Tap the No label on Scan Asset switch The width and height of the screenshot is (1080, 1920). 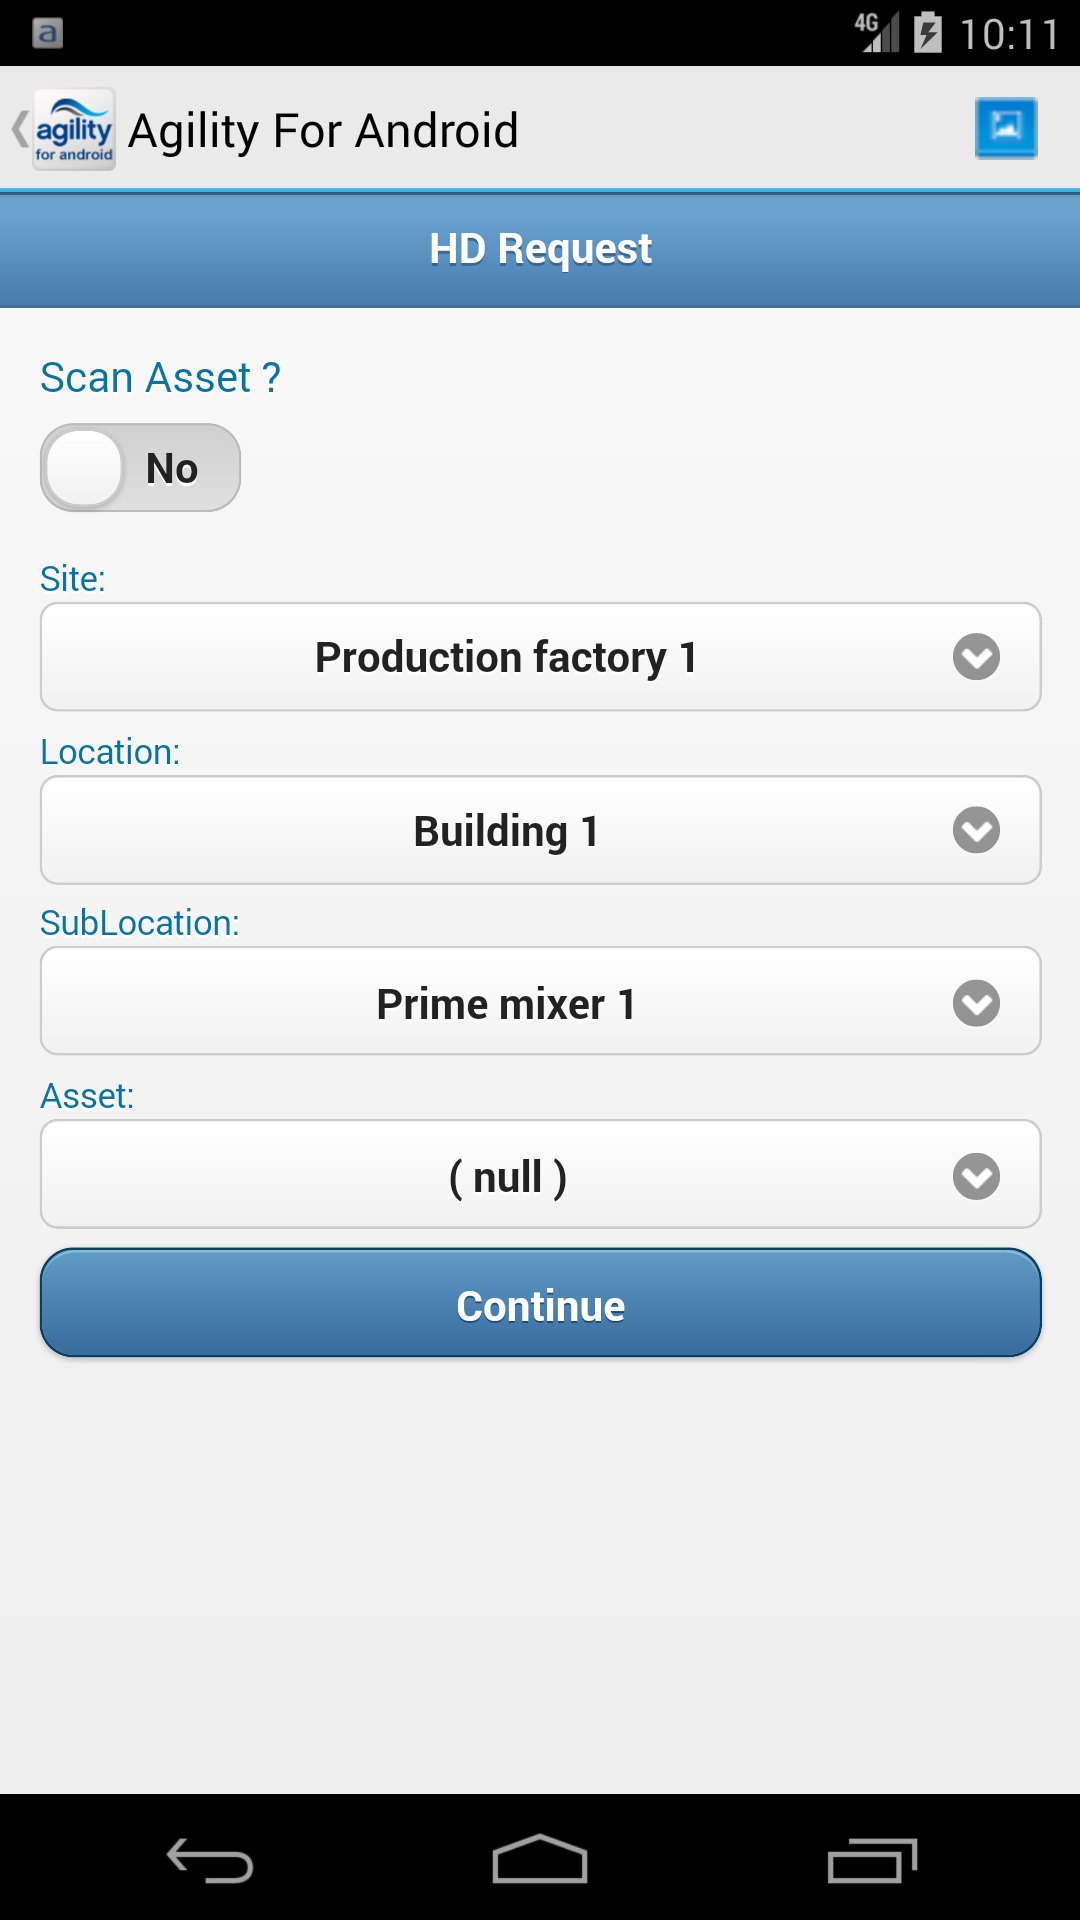click(172, 468)
